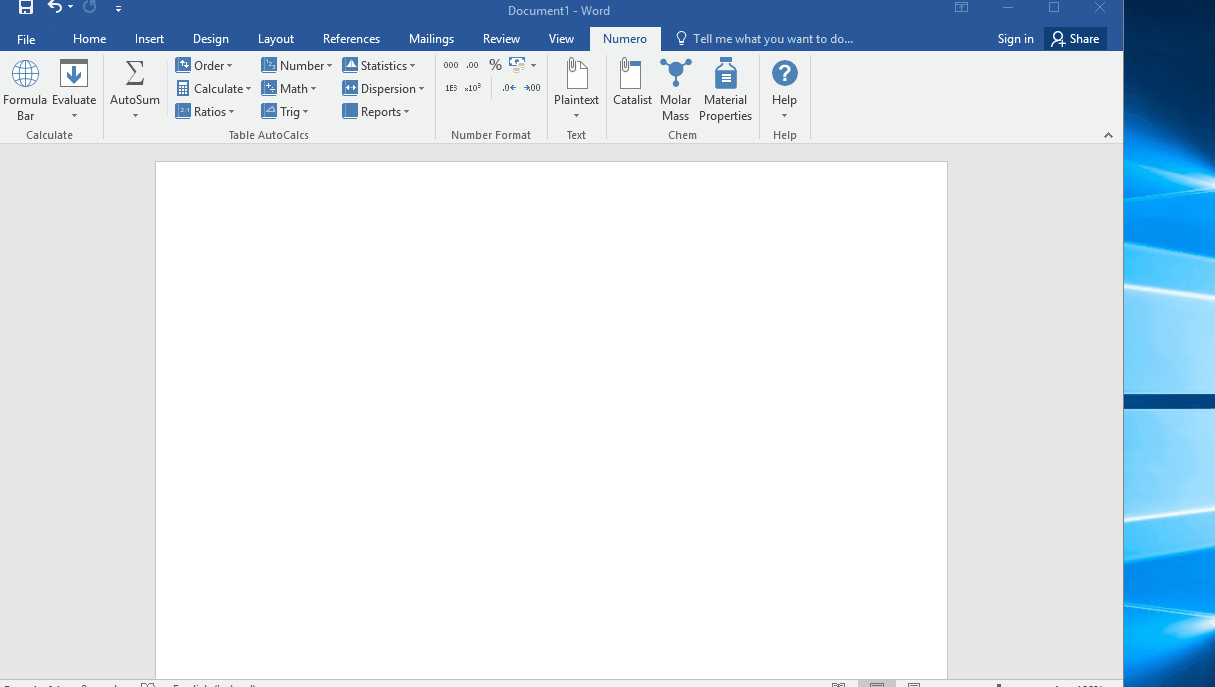Expand the Statistics menu
Image resolution: width=1215 pixels, height=687 pixels.
point(379,65)
